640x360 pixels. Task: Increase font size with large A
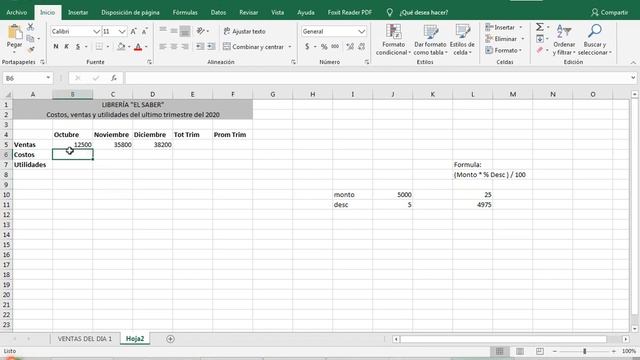coord(133,31)
